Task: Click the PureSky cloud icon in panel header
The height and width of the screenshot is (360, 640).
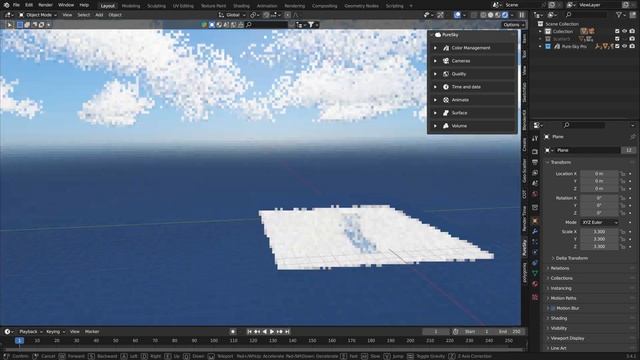Action: pos(438,35)
